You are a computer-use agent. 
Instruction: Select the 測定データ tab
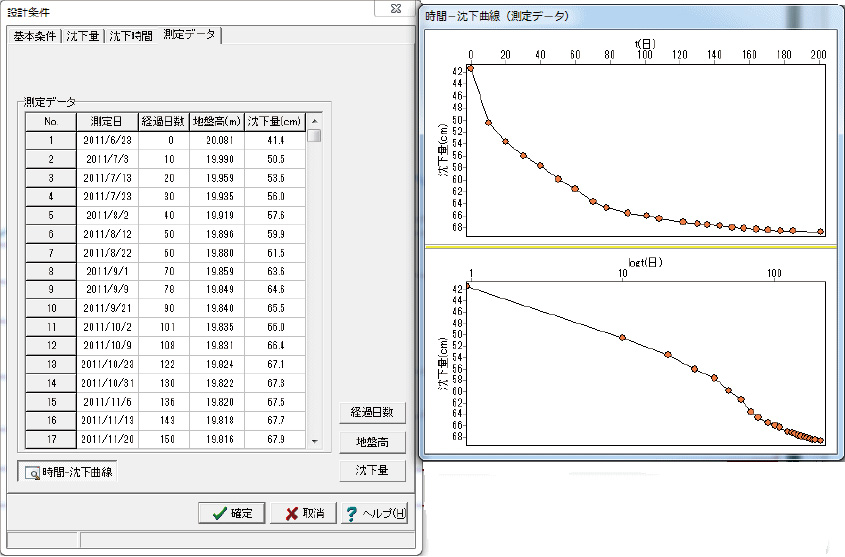(x=189, y=34)
